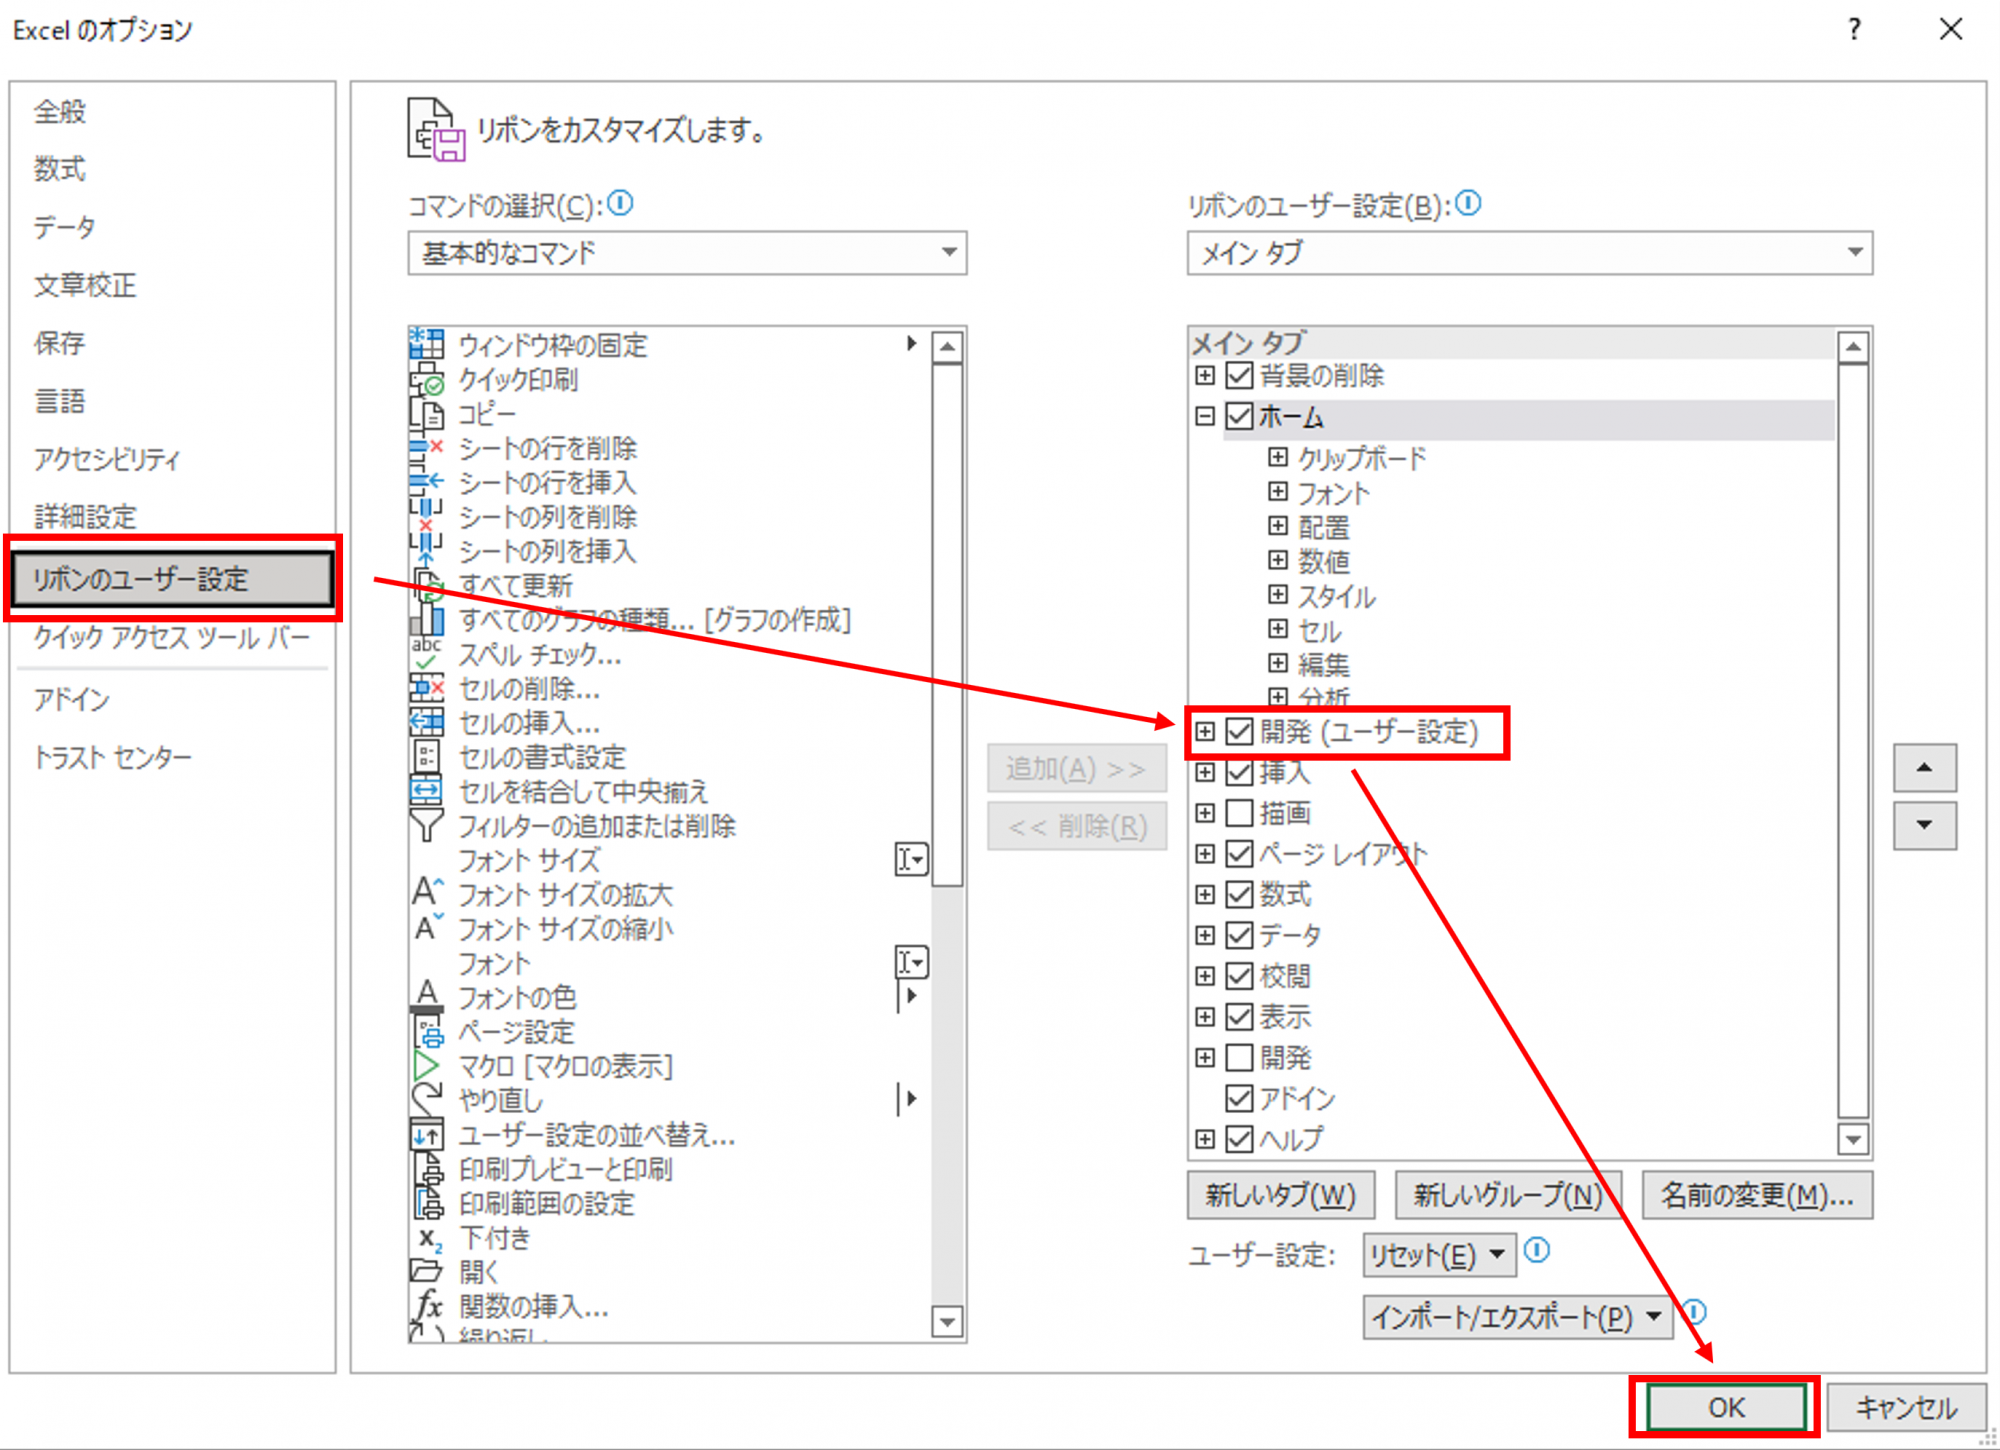Viewport: 2000px width, 1450px height.
Task: Open クイック アクセス ツール バー category
Action: click(x=172, y=638)
